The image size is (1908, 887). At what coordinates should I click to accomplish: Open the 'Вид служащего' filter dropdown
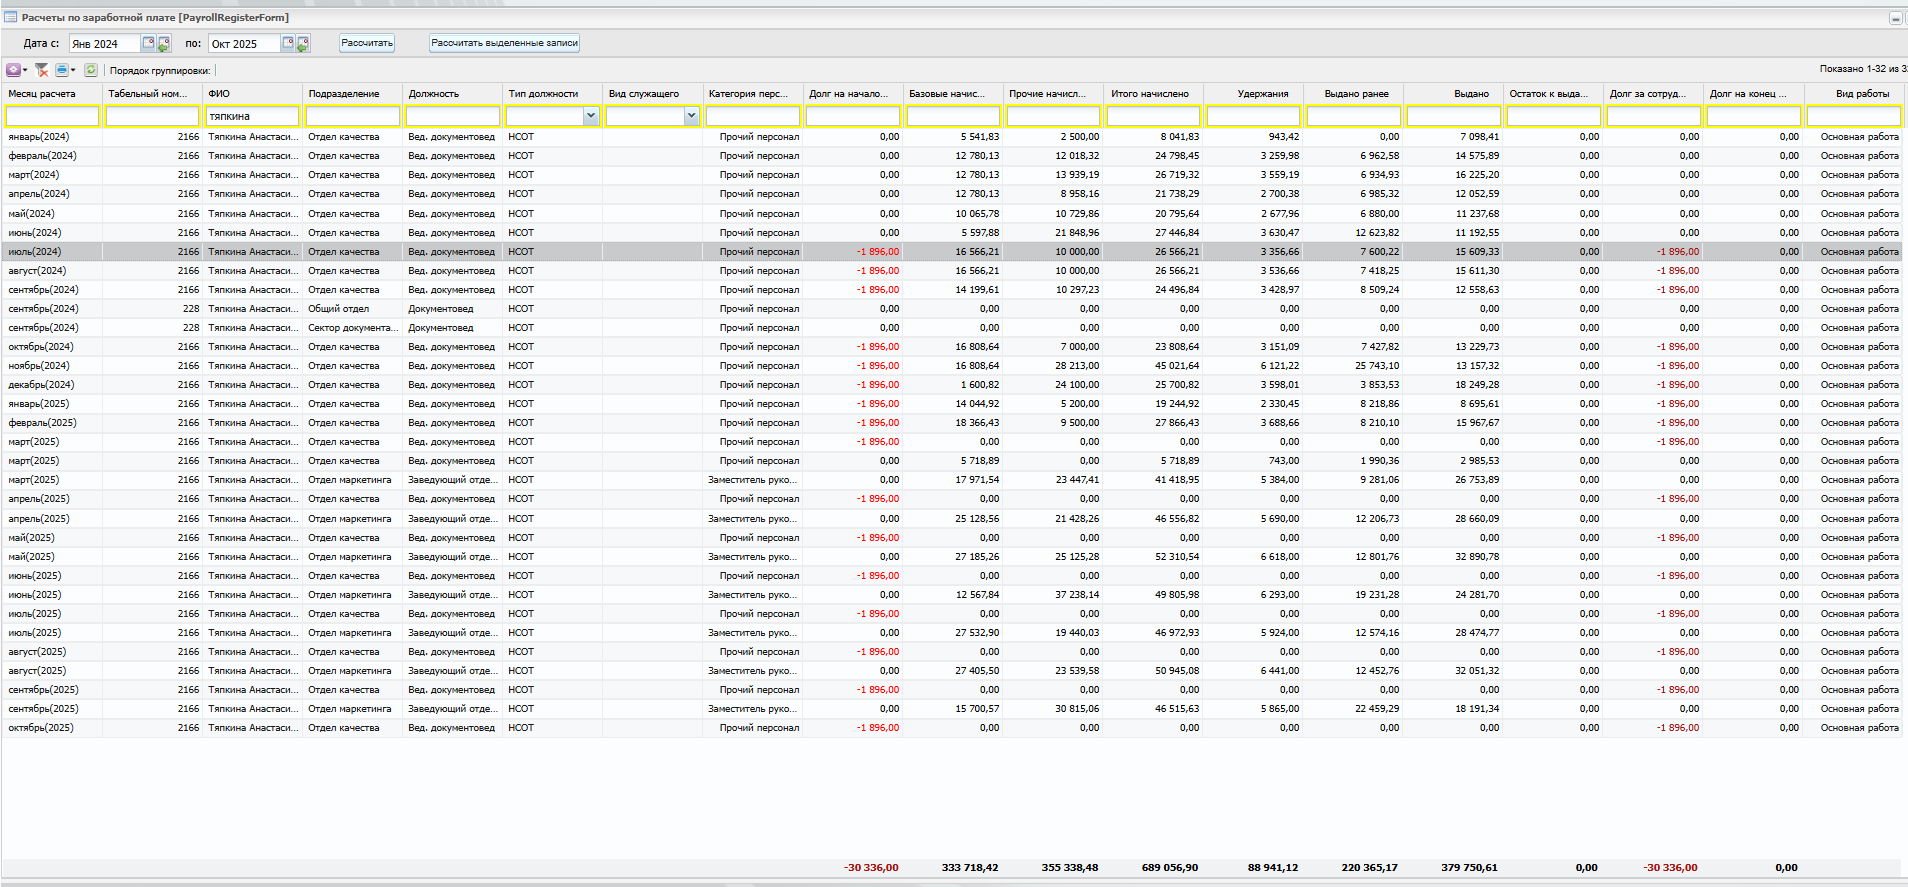(x=691, y=116)
